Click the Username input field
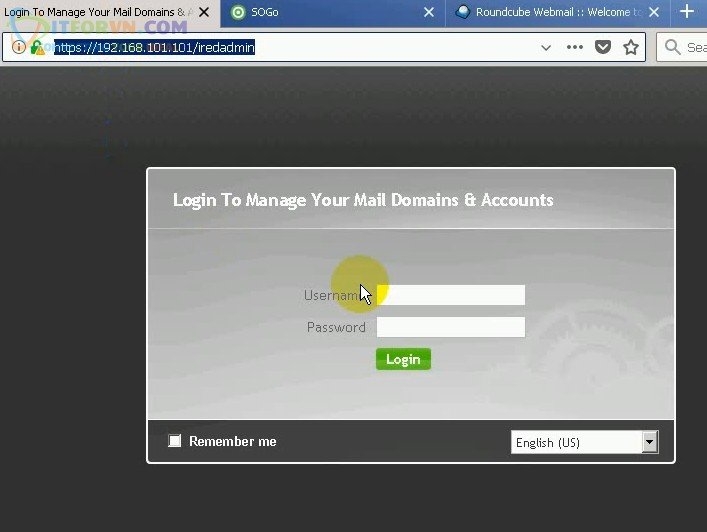 click(450, 295)
